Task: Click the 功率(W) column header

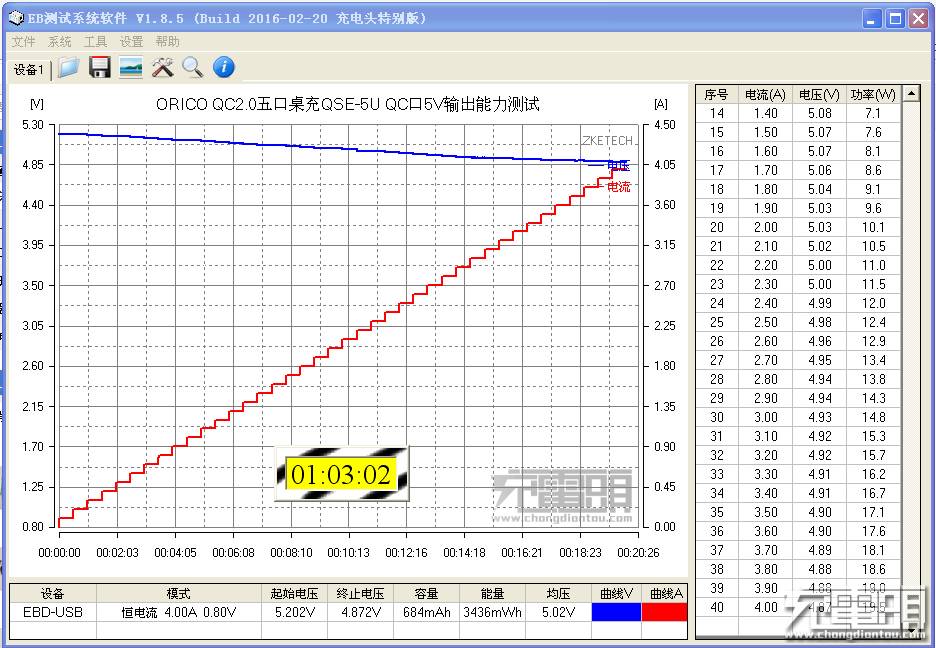Action: (x=873, y=94)
